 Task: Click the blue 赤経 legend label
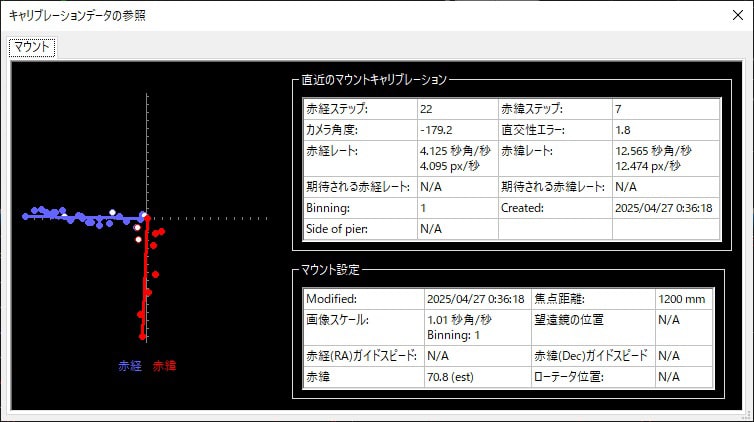(x=130, y=366)
